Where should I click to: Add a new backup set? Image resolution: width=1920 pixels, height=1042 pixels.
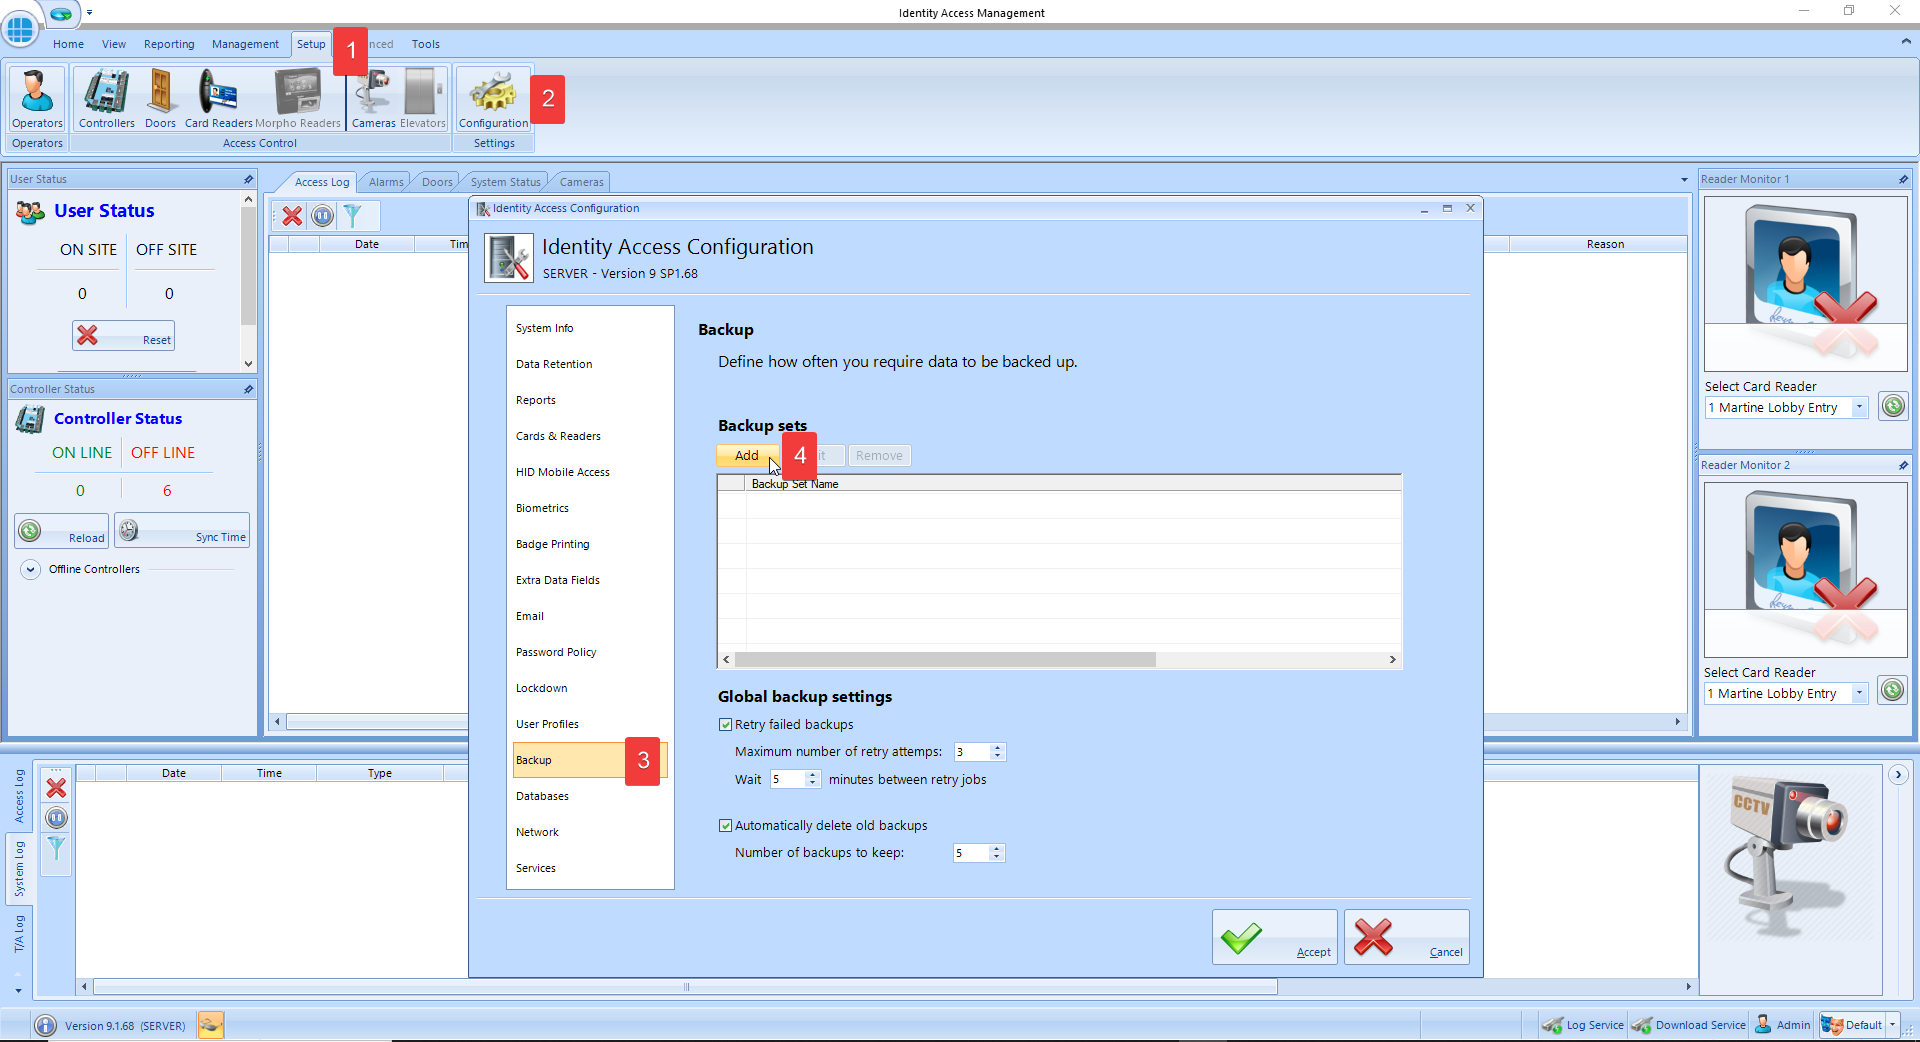point(747,455)
